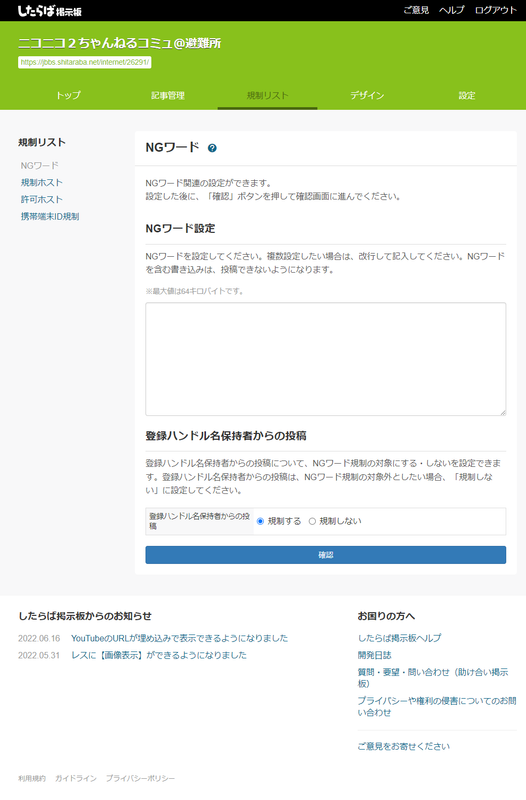This screenshot has width=526, height=800.
Task: Click the NGワード設定 section heading
Action: coord(180,229)
